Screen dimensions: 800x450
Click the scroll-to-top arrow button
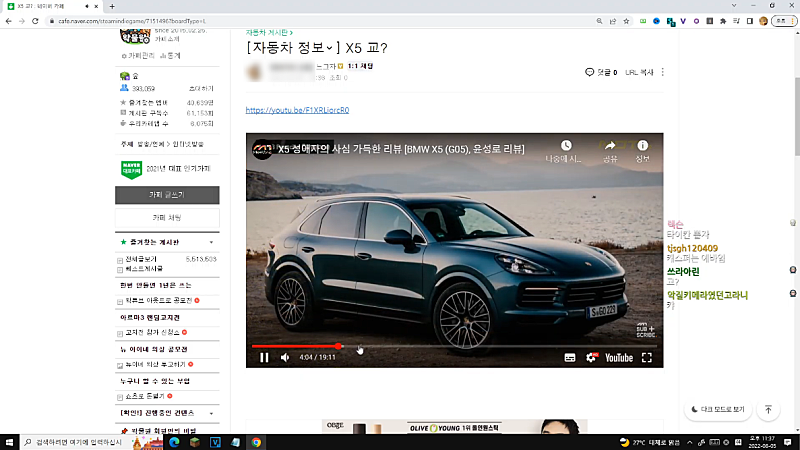768,409
